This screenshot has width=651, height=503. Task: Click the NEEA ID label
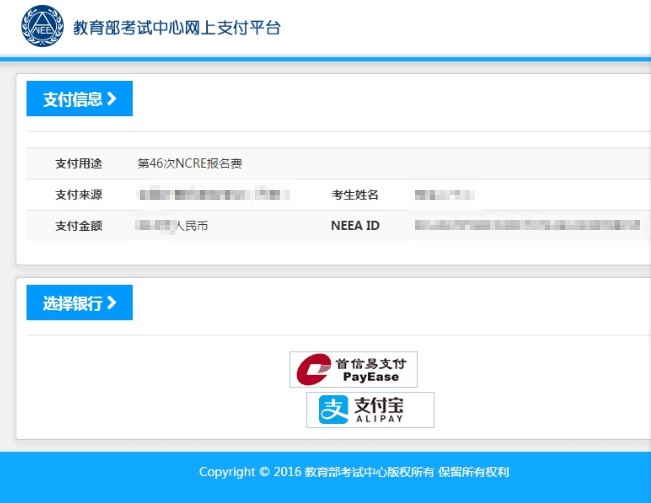click(355, 225)
